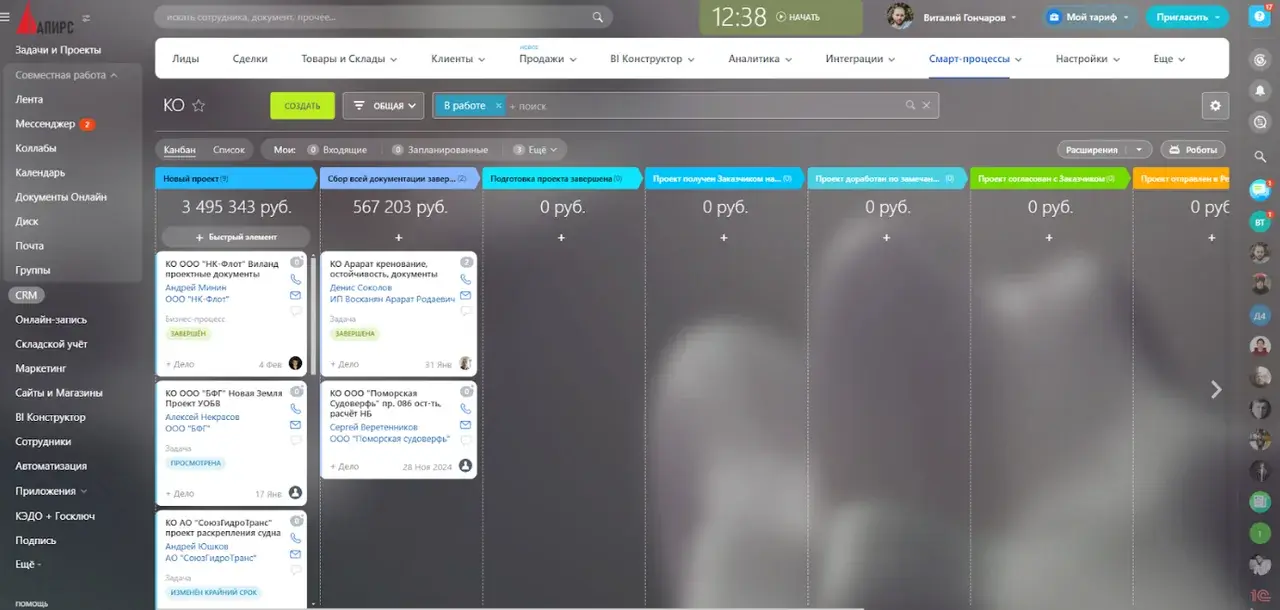This screenshot has height=610, width=1280.
Task: Open notifications bell in right panel
Action: [1261, 90]
